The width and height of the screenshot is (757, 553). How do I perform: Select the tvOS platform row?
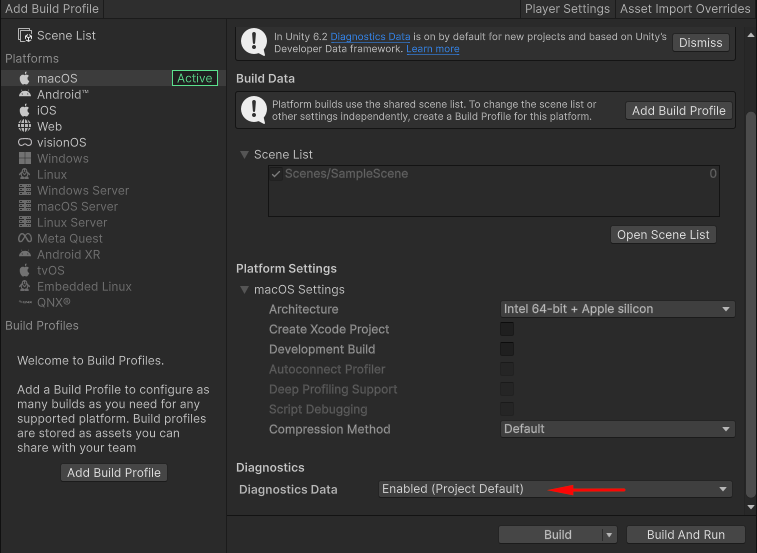(x=113, y=270)
